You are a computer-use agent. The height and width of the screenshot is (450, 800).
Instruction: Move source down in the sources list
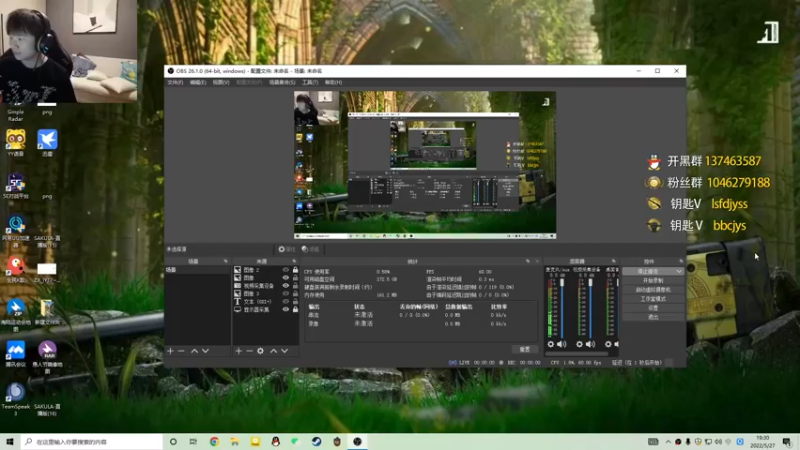(x=285, y=351)
